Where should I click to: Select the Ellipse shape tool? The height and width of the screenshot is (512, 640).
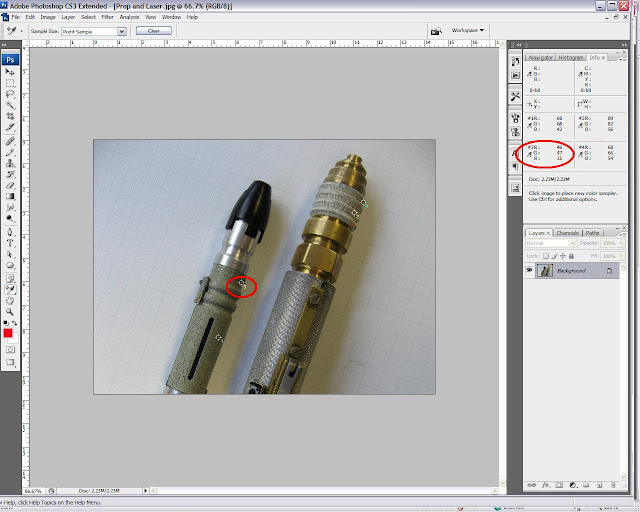pos(10,265)
